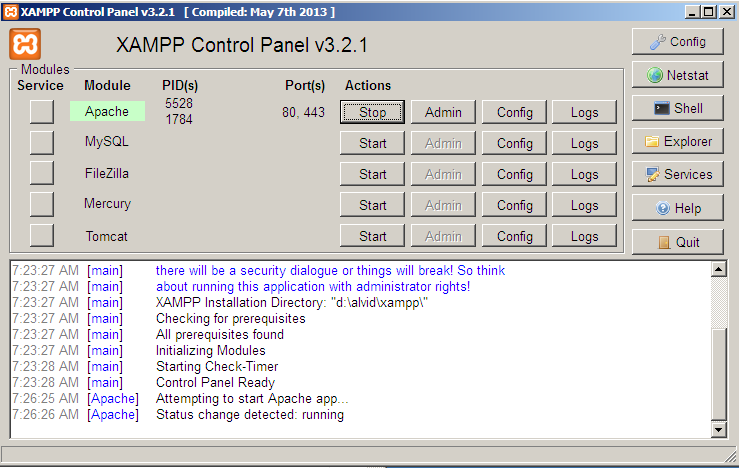Open the Help button
739x468 pixels.
click(677, 208)
